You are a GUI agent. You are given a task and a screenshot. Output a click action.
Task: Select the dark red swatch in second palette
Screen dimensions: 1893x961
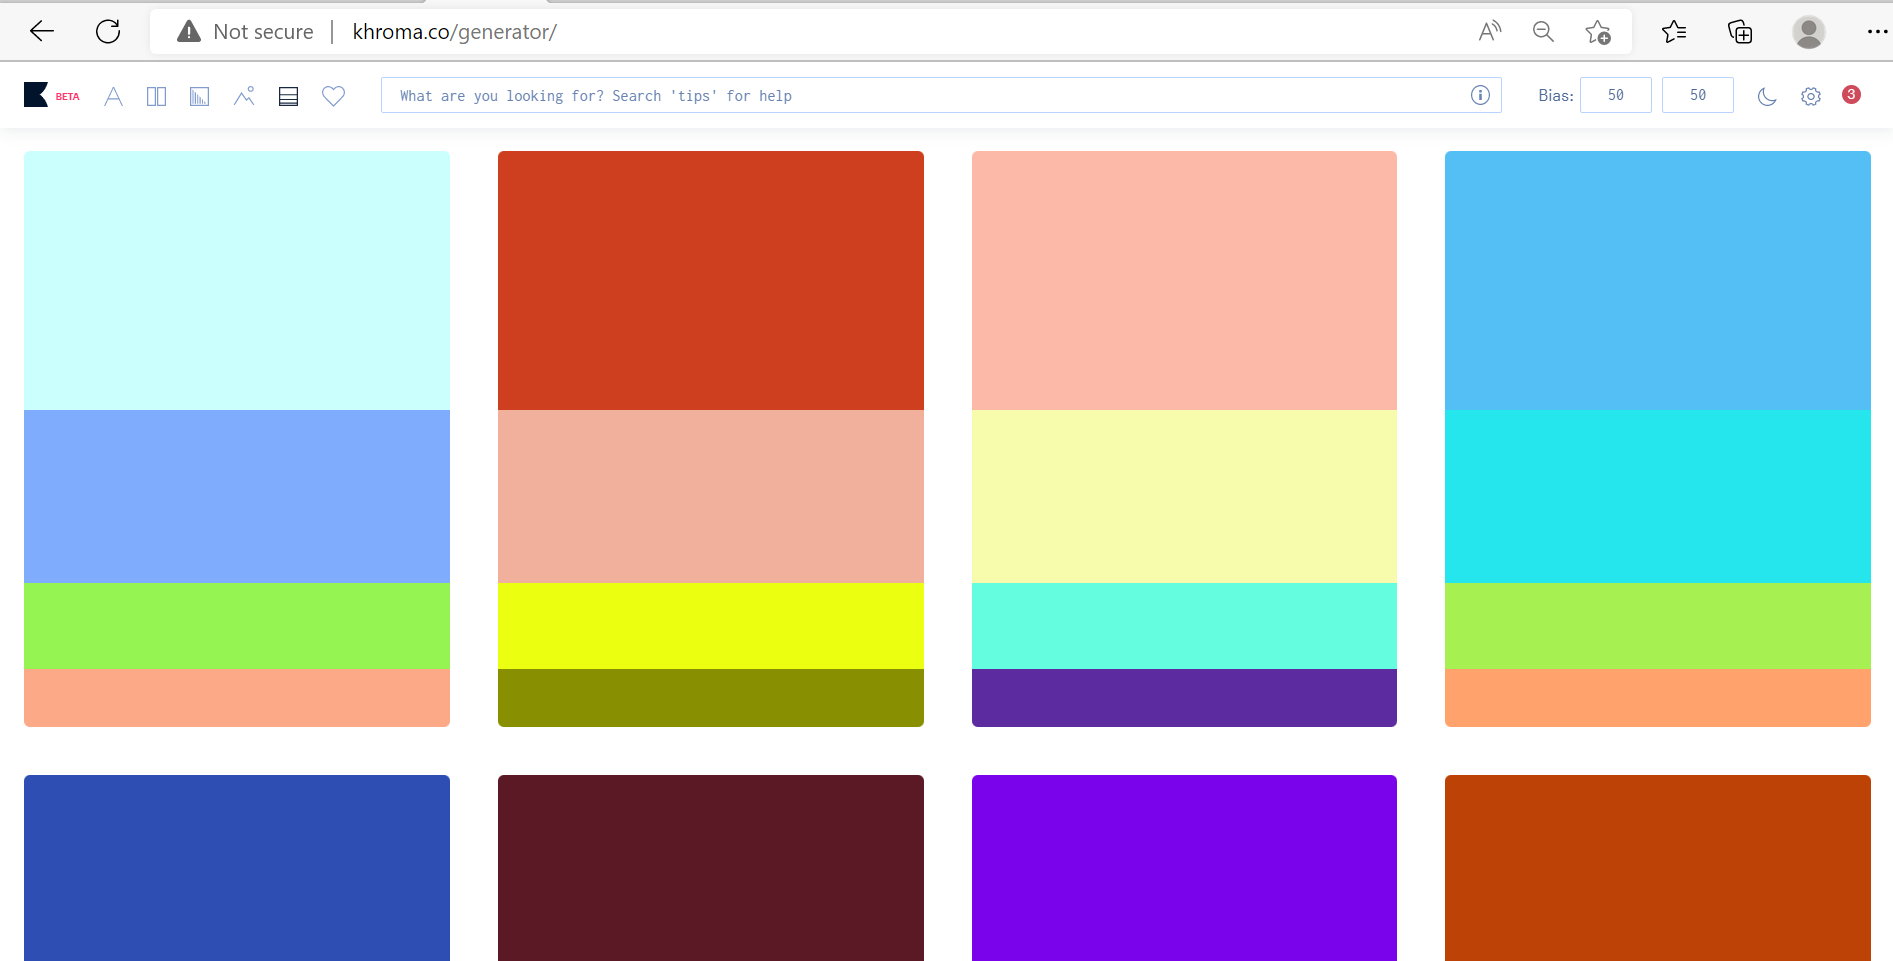pos(710,280)
